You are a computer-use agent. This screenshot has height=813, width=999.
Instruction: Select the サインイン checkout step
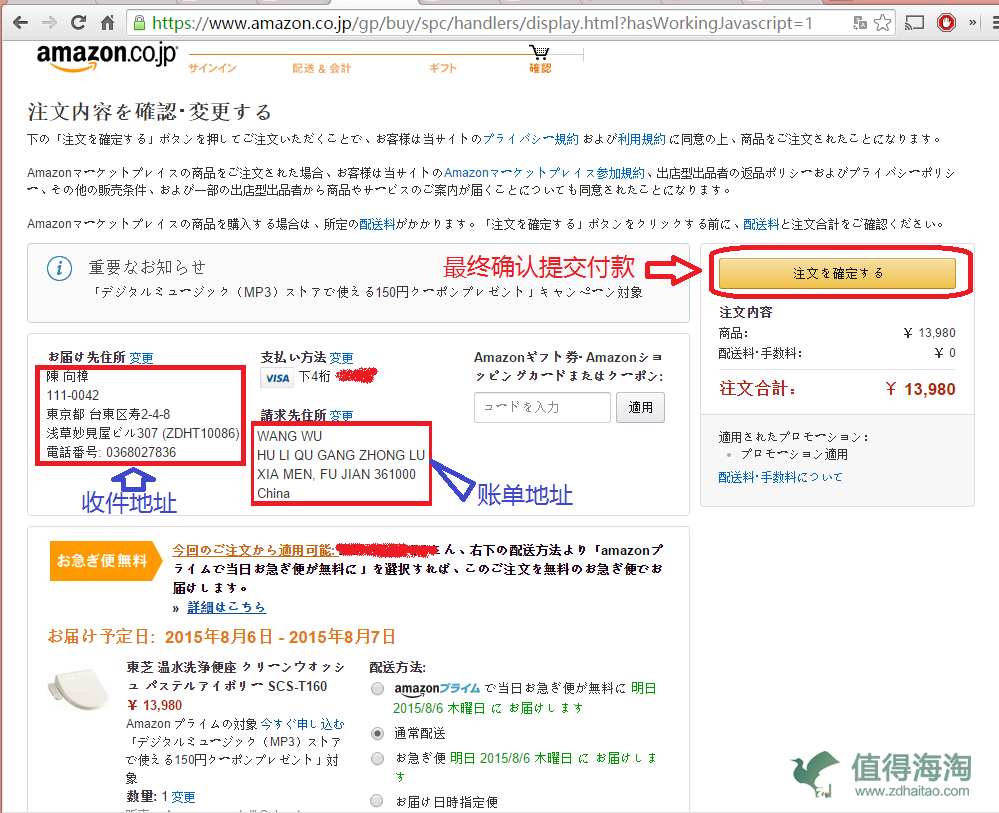pos(212,68)
